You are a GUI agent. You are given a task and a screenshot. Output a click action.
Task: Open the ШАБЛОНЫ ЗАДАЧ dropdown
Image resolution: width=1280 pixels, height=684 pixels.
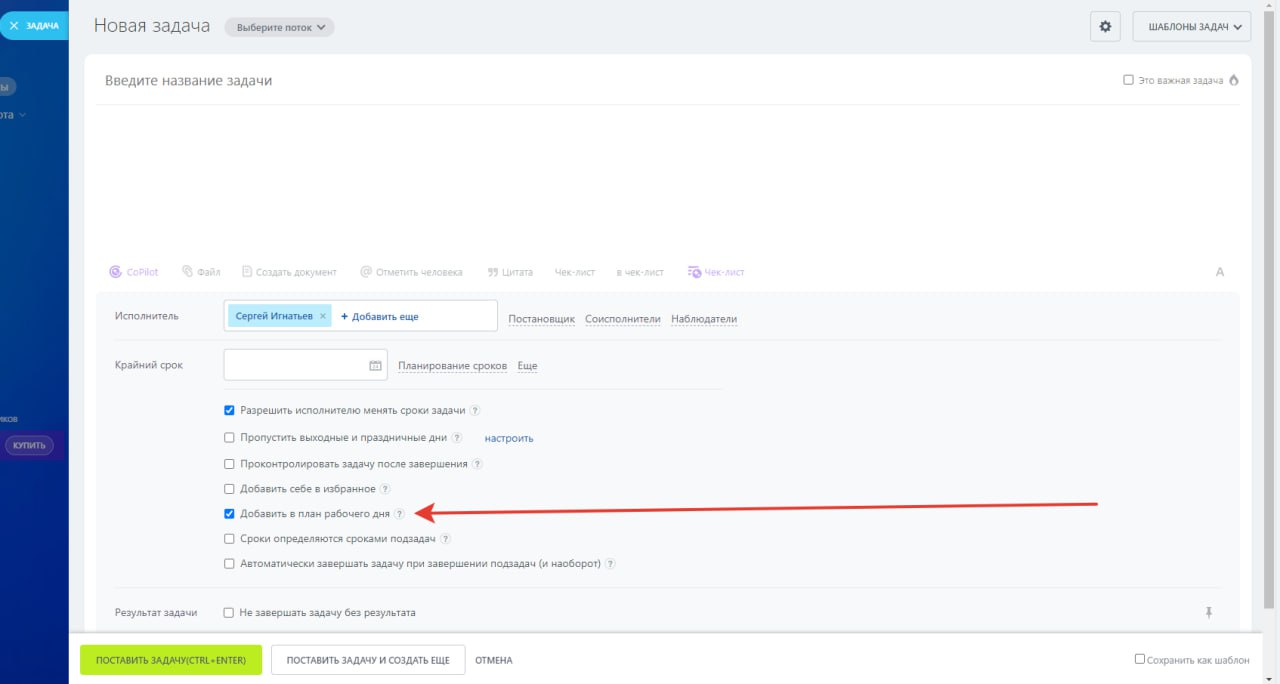1192,27
